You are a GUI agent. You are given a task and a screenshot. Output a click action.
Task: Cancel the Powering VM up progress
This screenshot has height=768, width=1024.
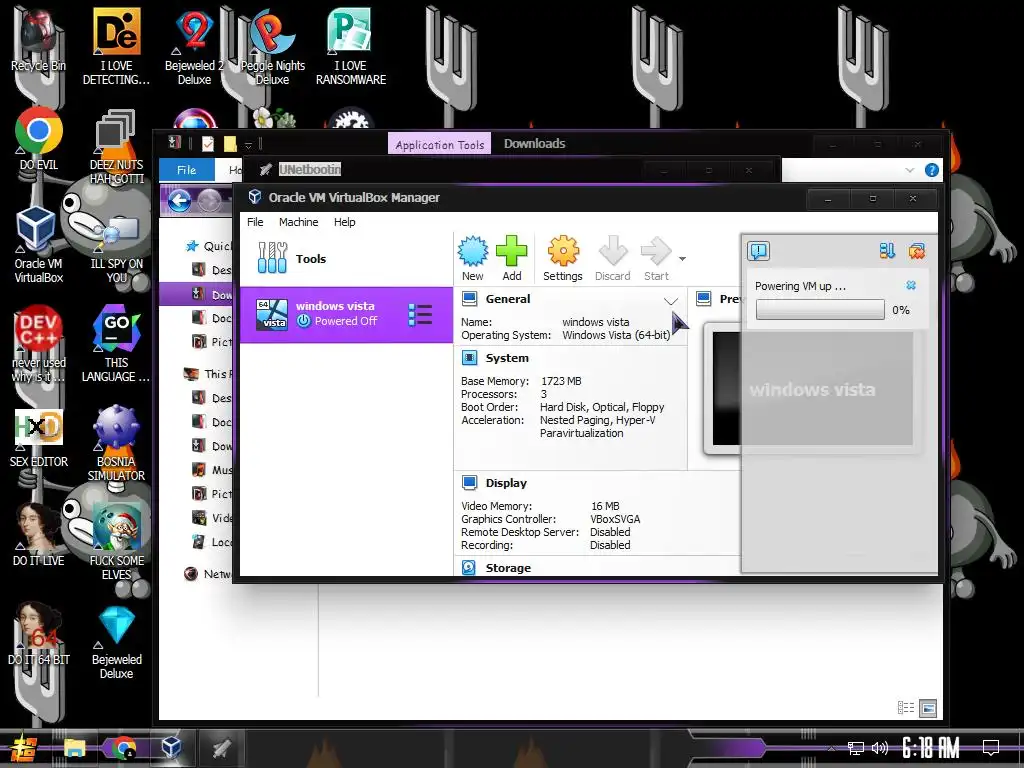tap(911, 285)
